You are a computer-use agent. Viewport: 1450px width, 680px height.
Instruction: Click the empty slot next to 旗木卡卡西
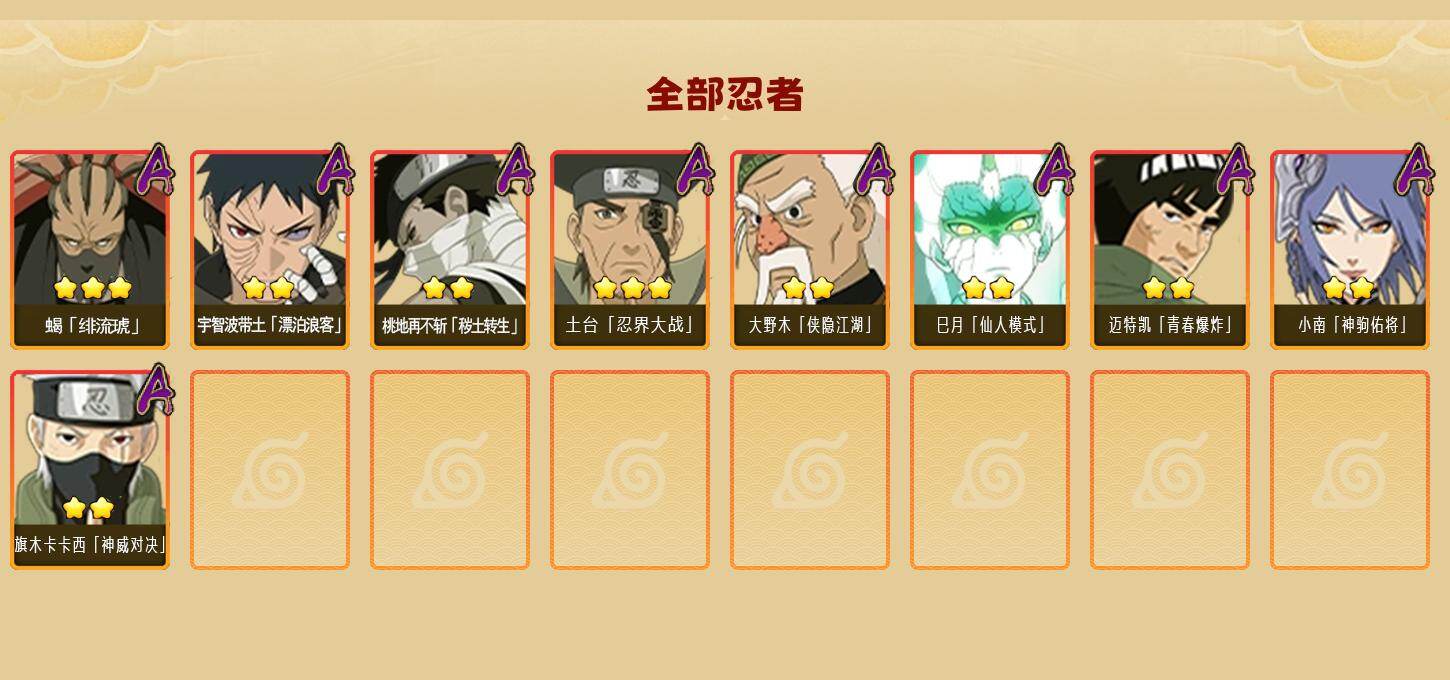tap(270, 470)
